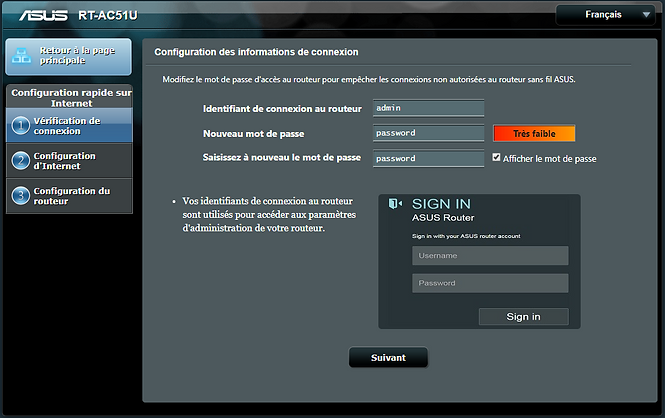
Task: Focus the Nouveau mot de passe field
Action: pos(428,133)
